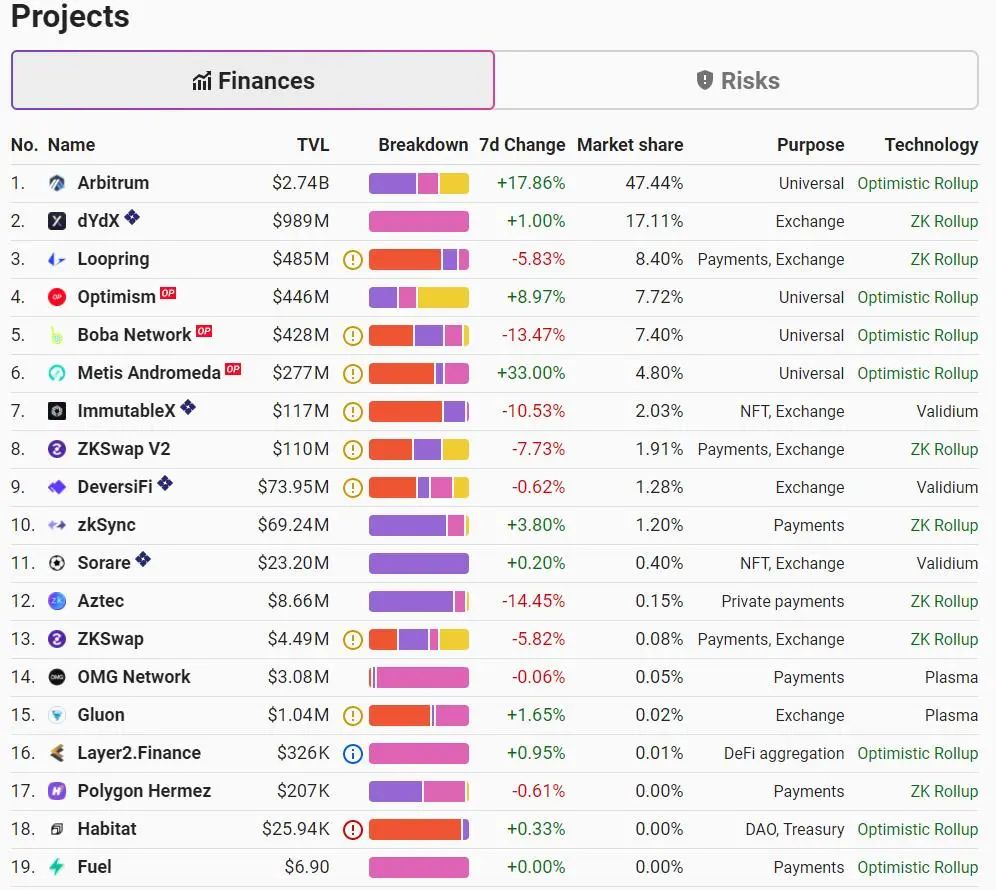Click the Sorare logo icon

click(57, 563)
